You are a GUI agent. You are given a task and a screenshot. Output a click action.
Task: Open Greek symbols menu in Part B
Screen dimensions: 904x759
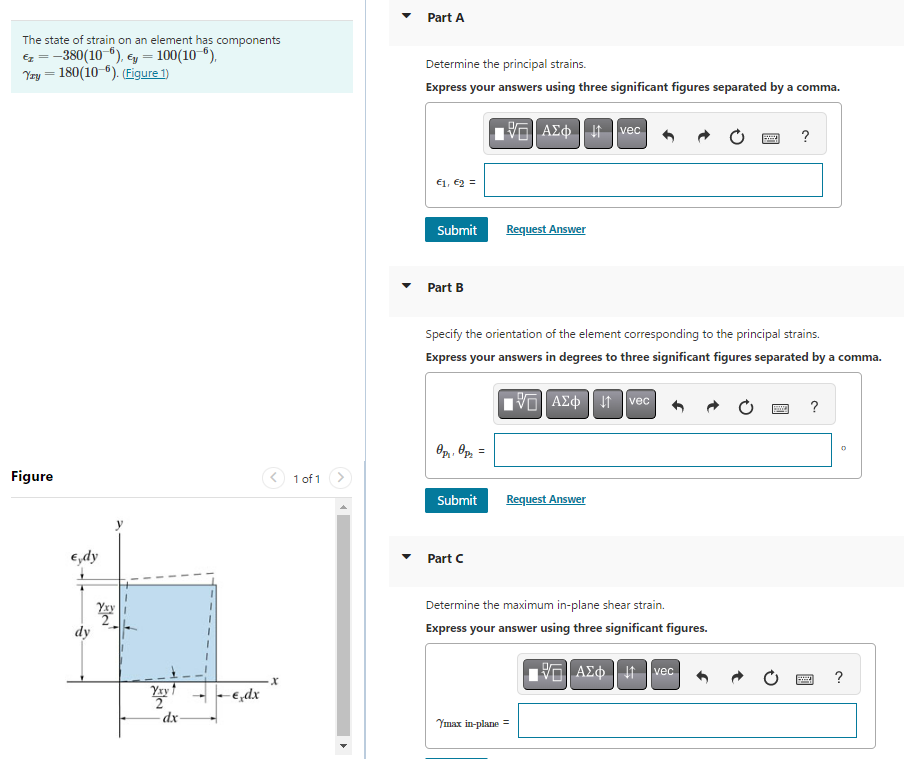(567, 403)
